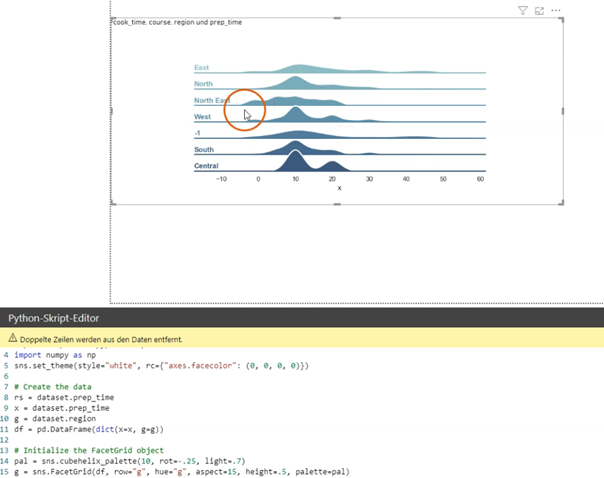Click the Doppelte Zeilen warning message

(101, 339)
